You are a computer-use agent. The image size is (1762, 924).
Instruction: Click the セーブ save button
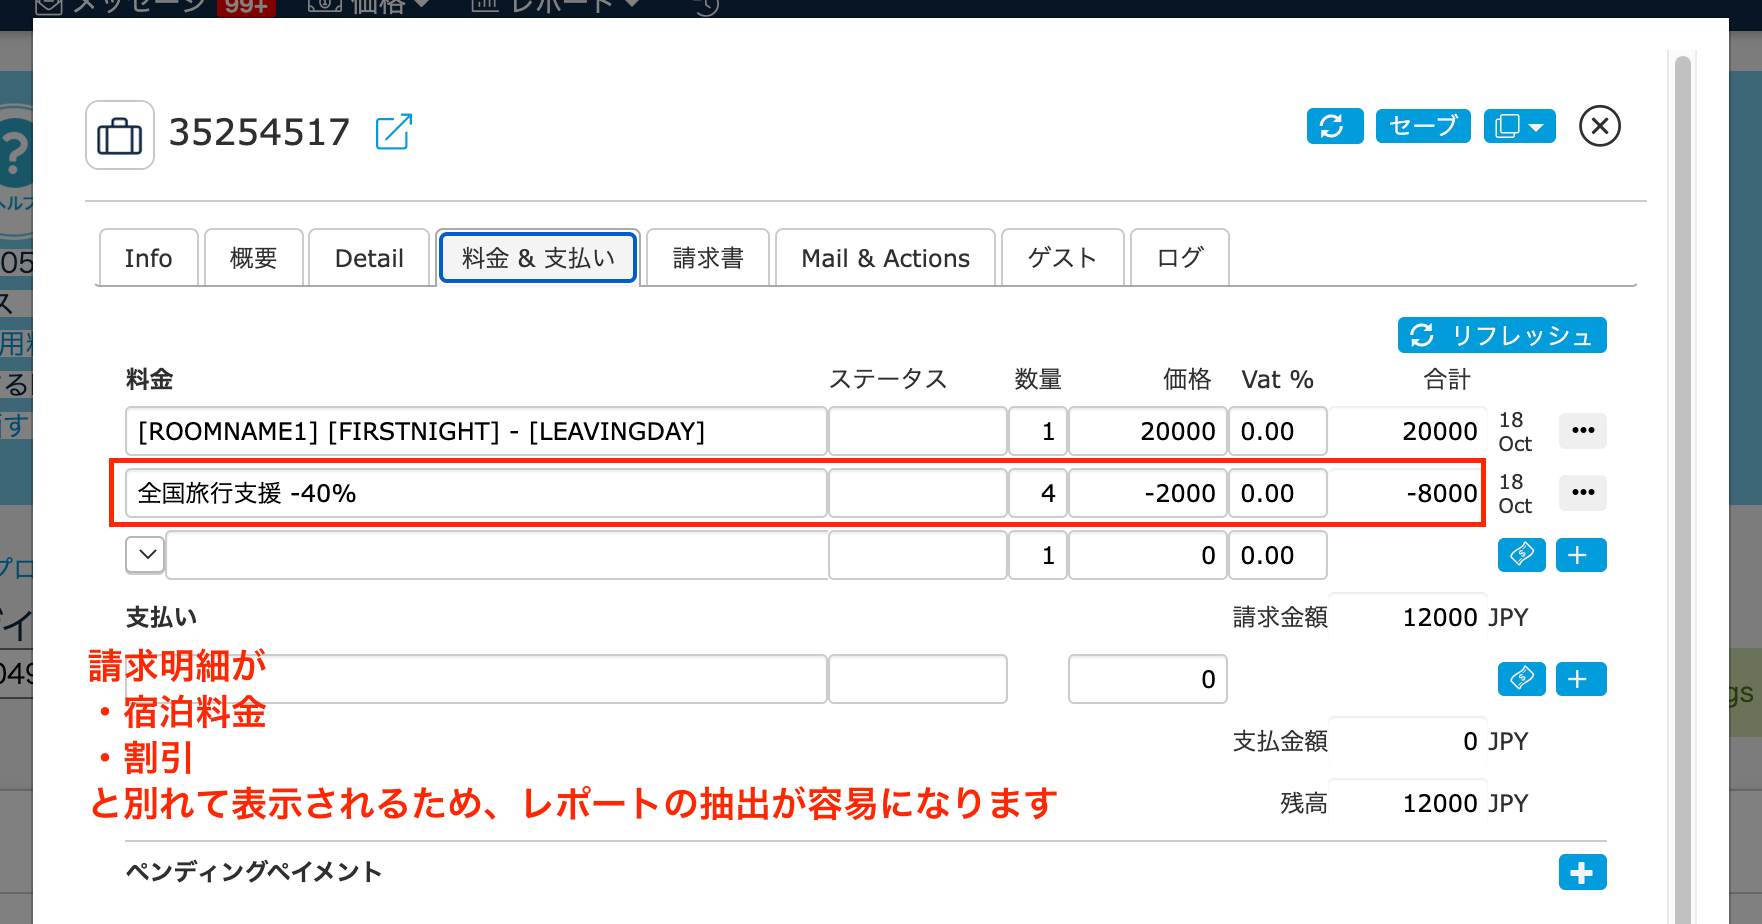tap(1422, 126)
